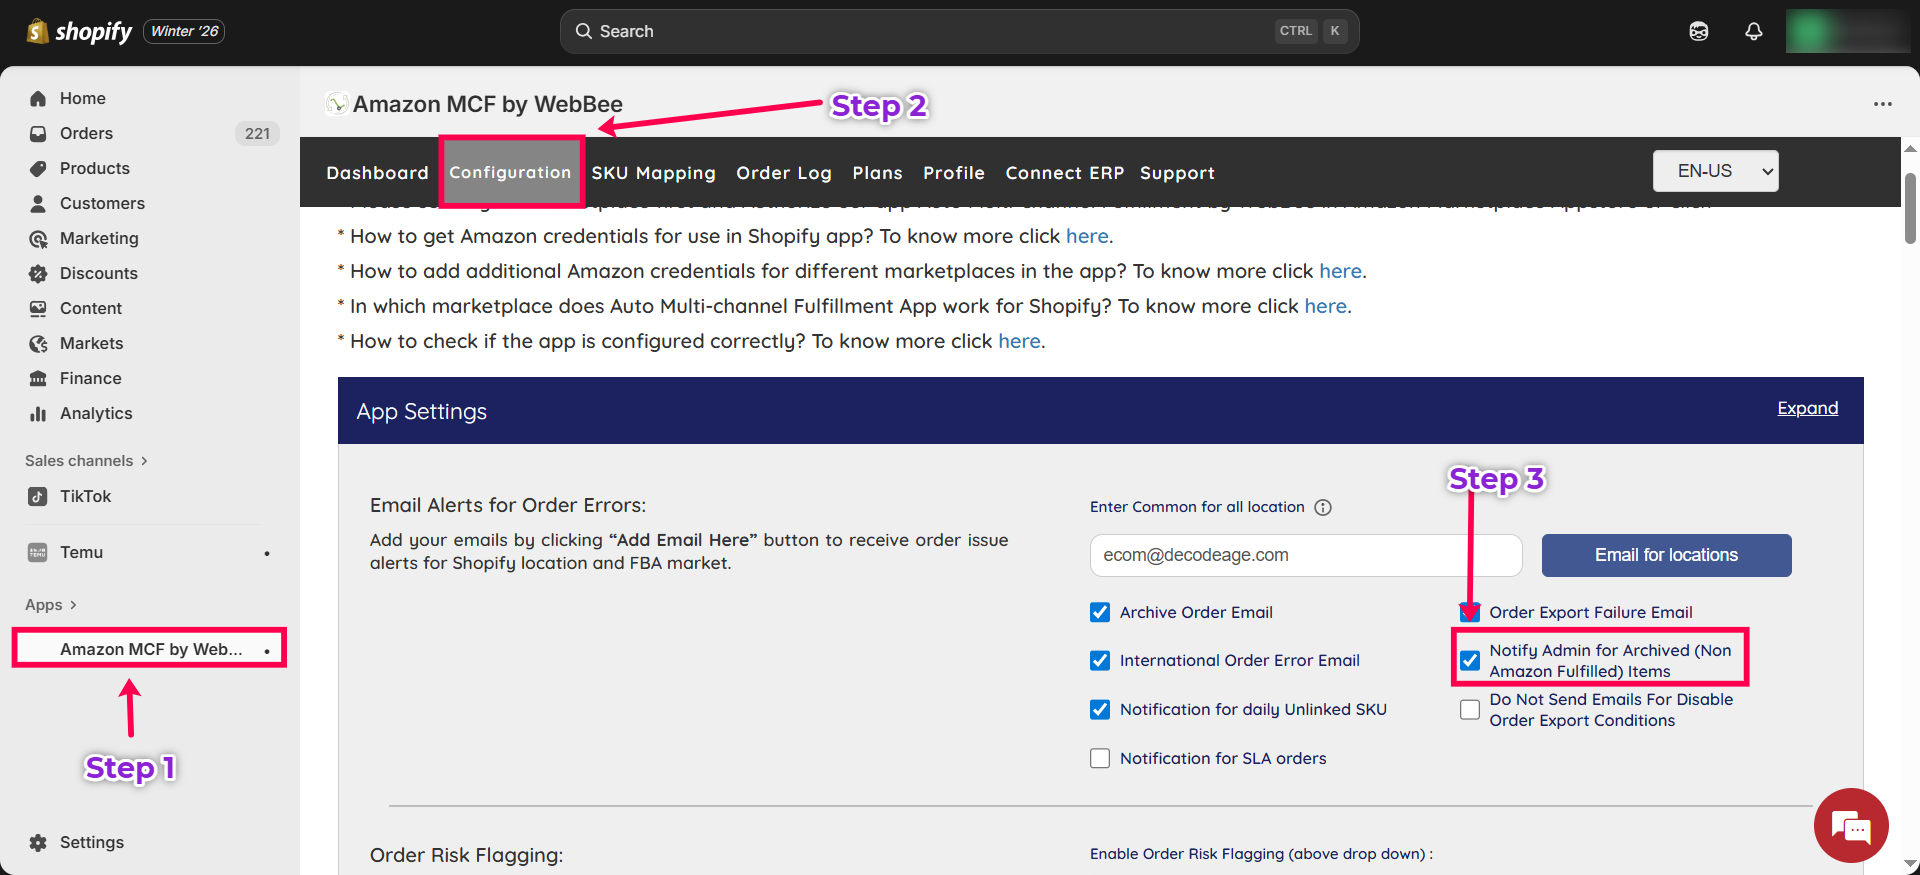Open the live chat bubble icon

[1850, 826]
